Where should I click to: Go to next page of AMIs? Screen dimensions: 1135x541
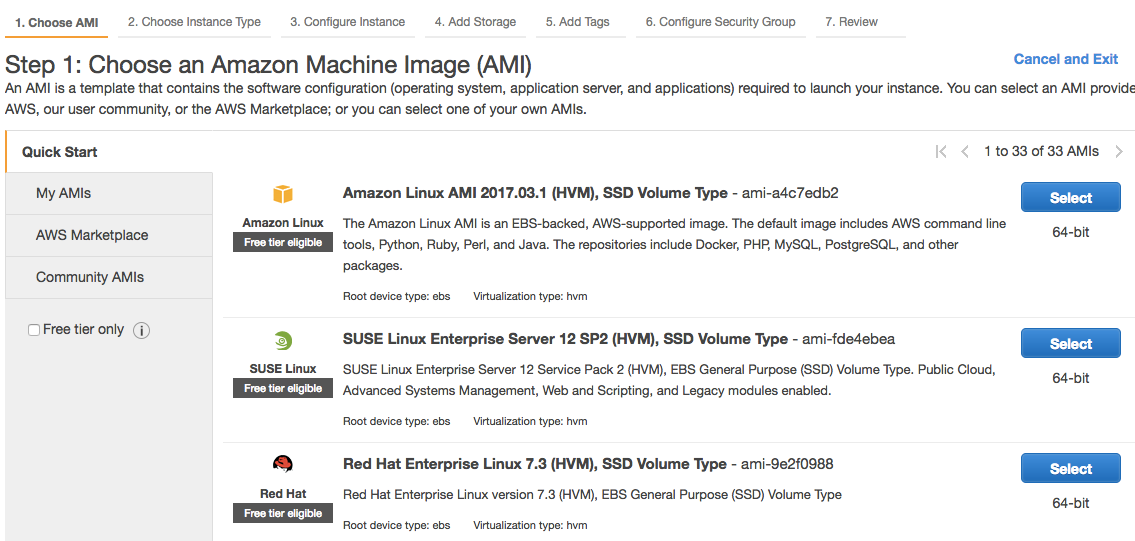point(1118,152)
